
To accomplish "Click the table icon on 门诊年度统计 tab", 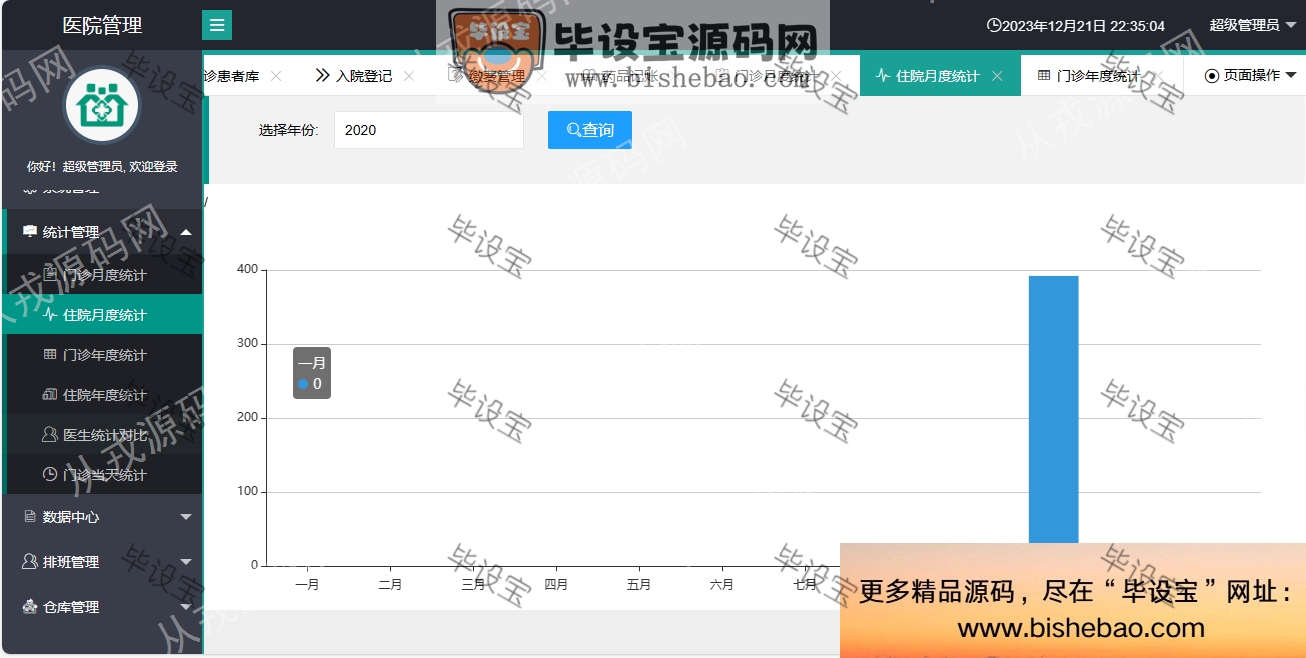I will click(x=1044, y=75).
